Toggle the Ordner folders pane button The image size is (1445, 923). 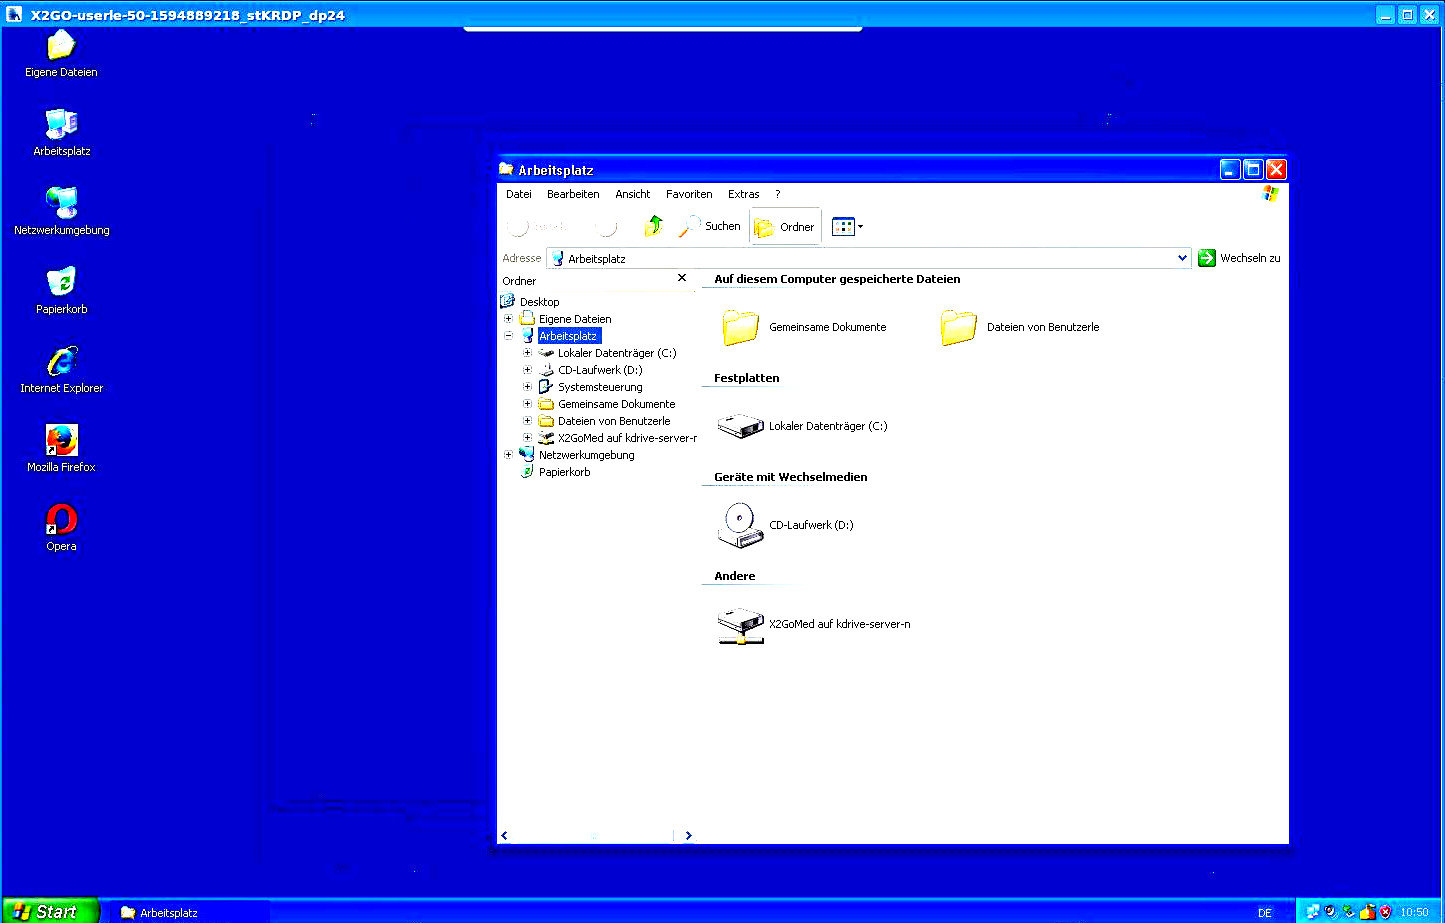785,227
